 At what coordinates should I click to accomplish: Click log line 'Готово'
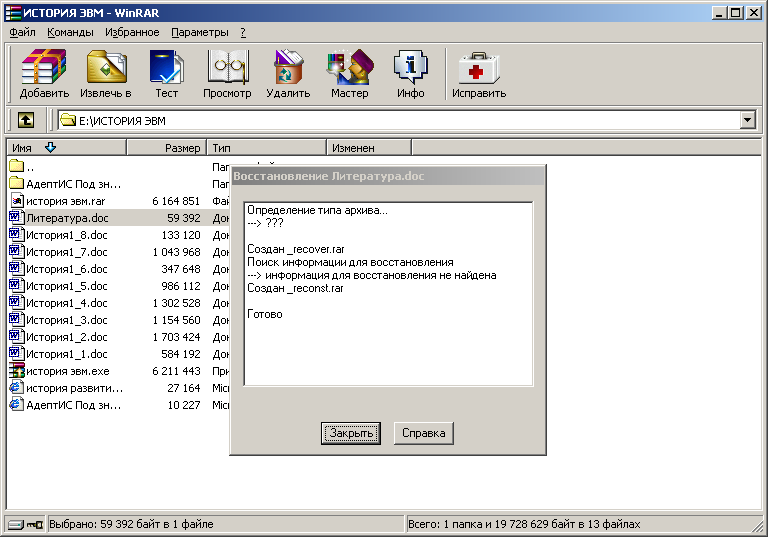[264, 314]
